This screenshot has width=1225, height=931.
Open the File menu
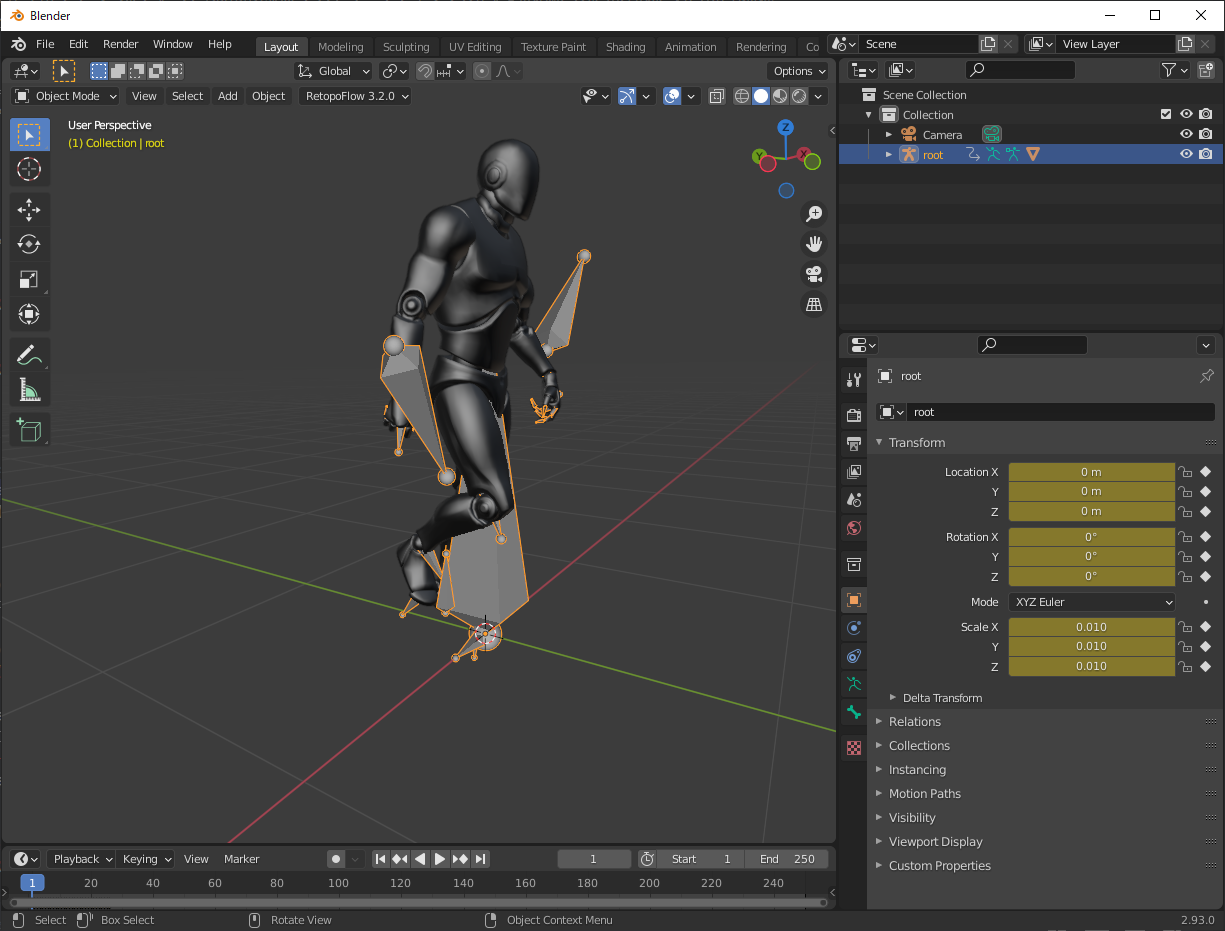[45, 44]
